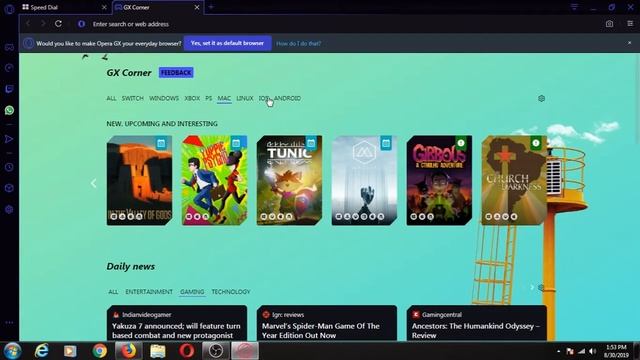Viewport: 640px width, 360px height.
Task: Open Settings gear in sidebar
Action: (9, 209)
